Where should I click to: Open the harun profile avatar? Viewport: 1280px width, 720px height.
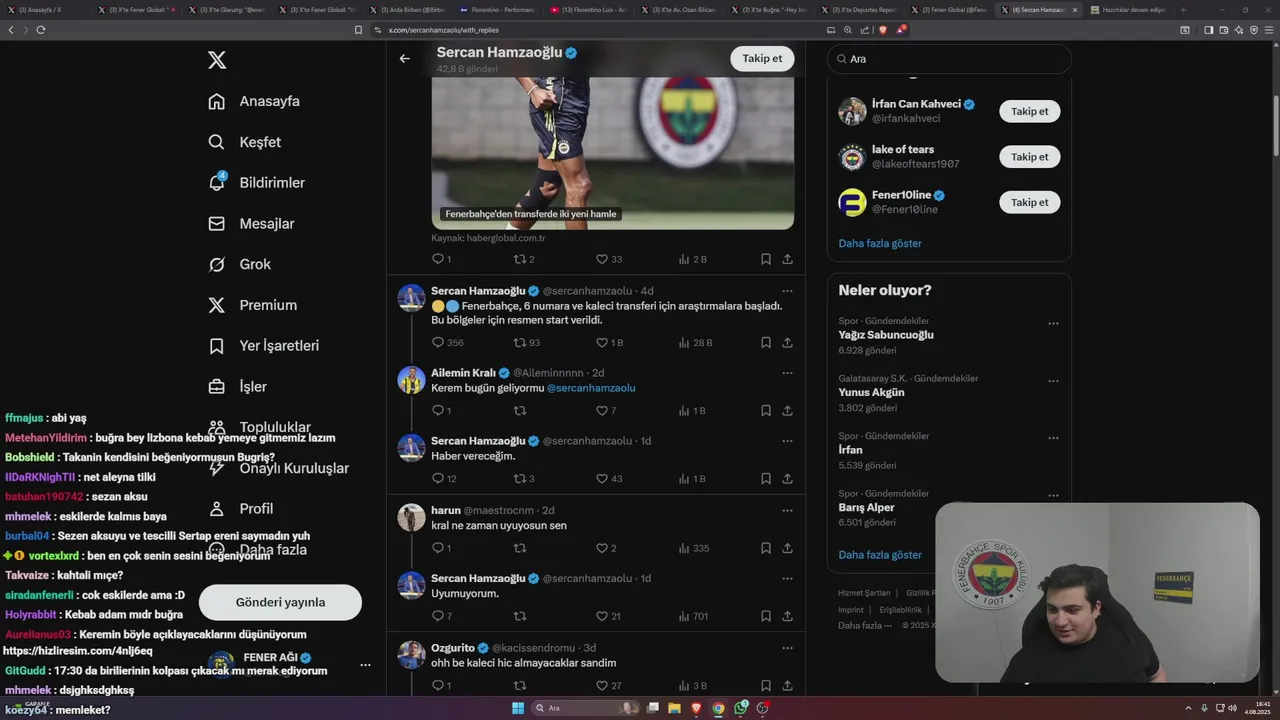tap(411, 517)
